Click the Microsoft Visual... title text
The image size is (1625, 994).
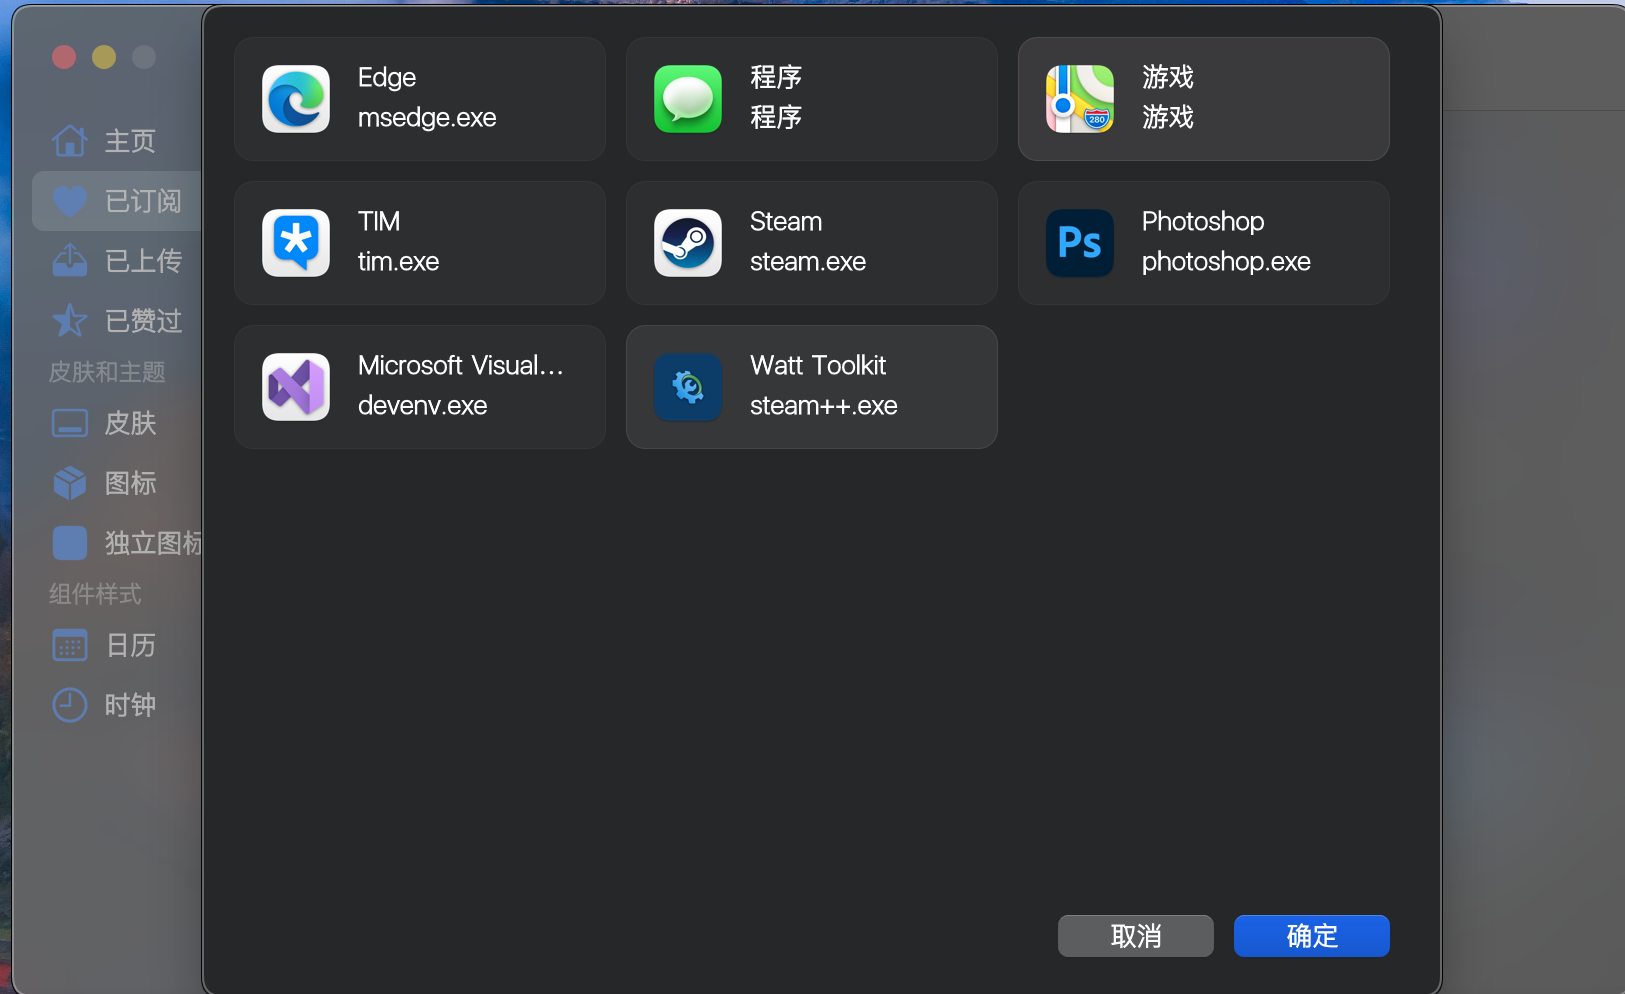point(460,365)
